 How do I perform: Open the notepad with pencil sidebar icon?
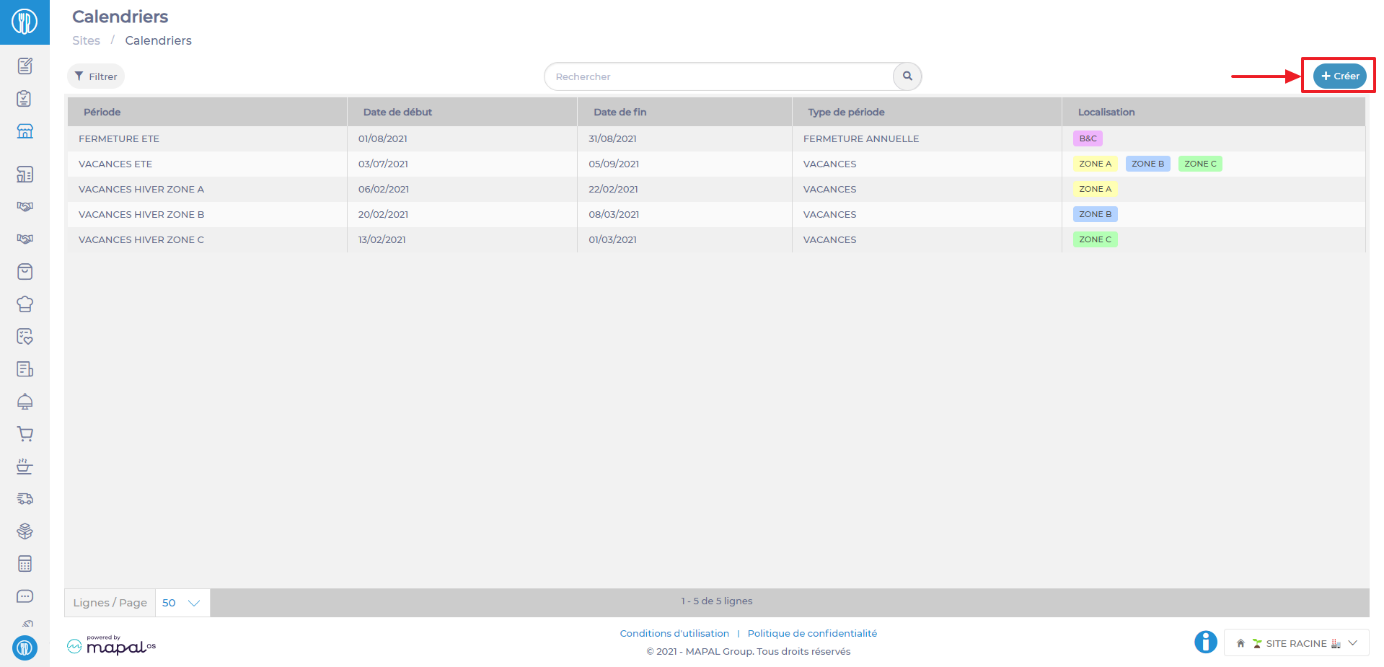25,66
